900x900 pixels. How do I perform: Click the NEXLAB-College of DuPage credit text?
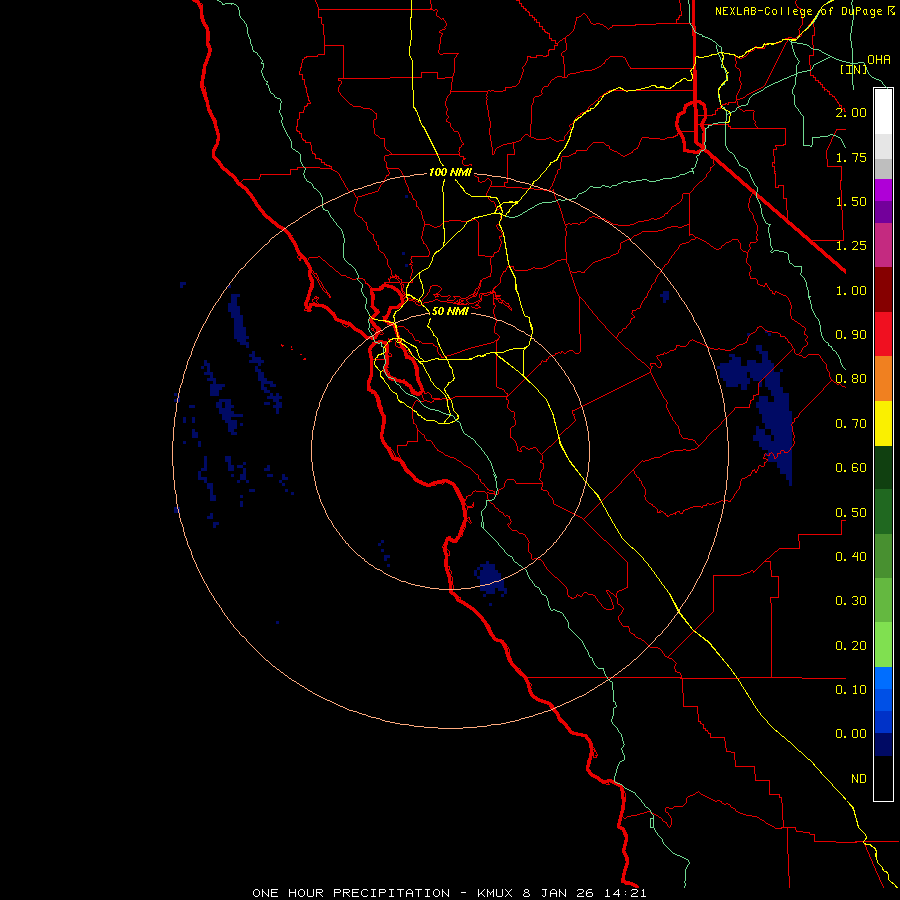804,11
